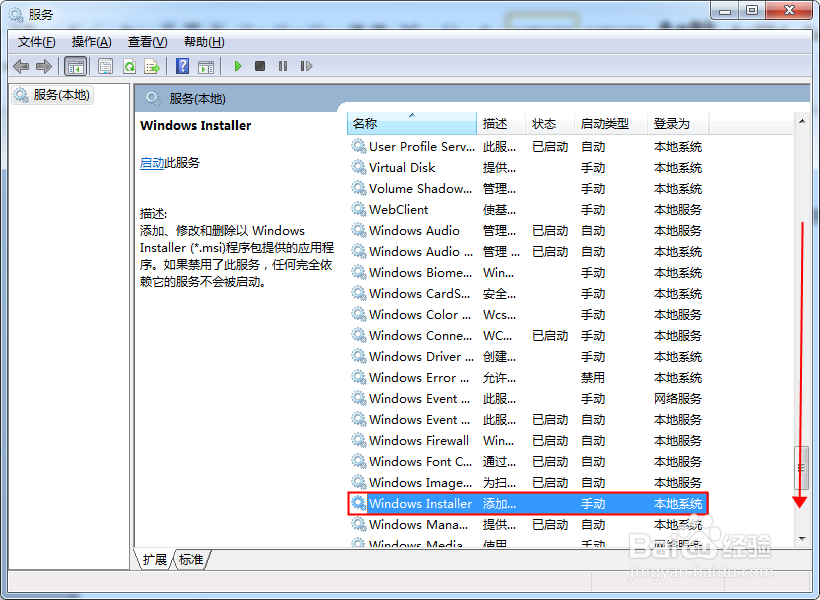Toggle the console tree visibility icon
Image resolution: width=820 pixels, height=600 pixels.
coord(75,65)
